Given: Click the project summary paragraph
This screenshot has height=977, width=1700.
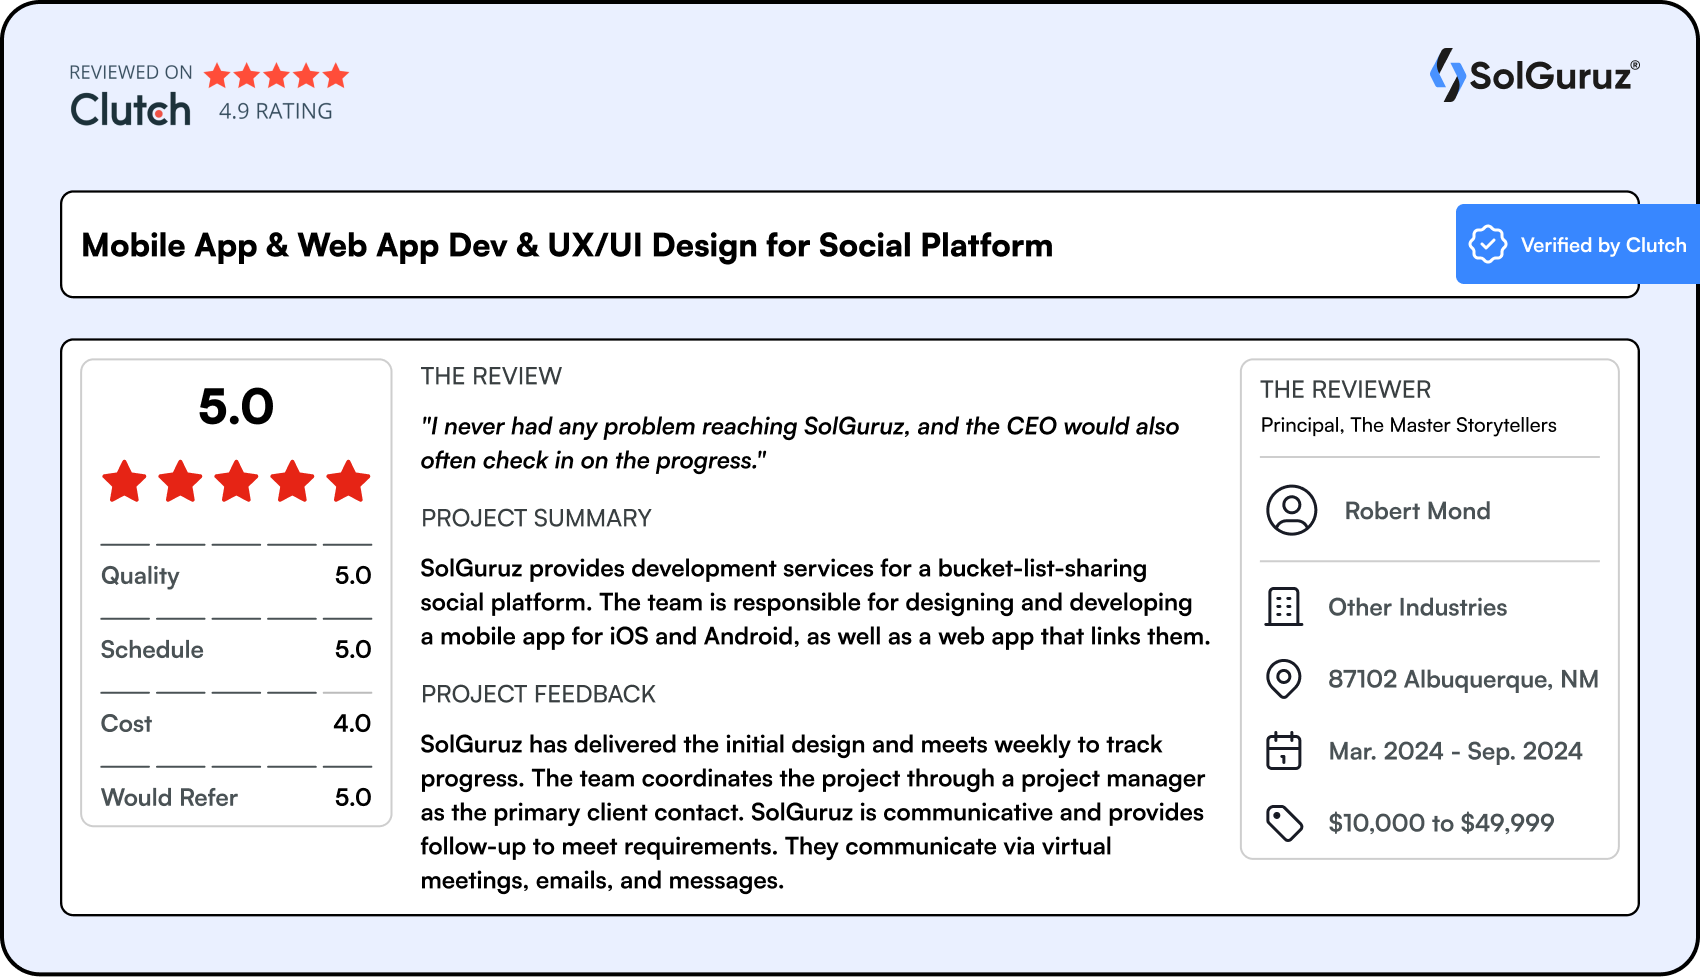Looking at the screenshot, I should [815, 602].
